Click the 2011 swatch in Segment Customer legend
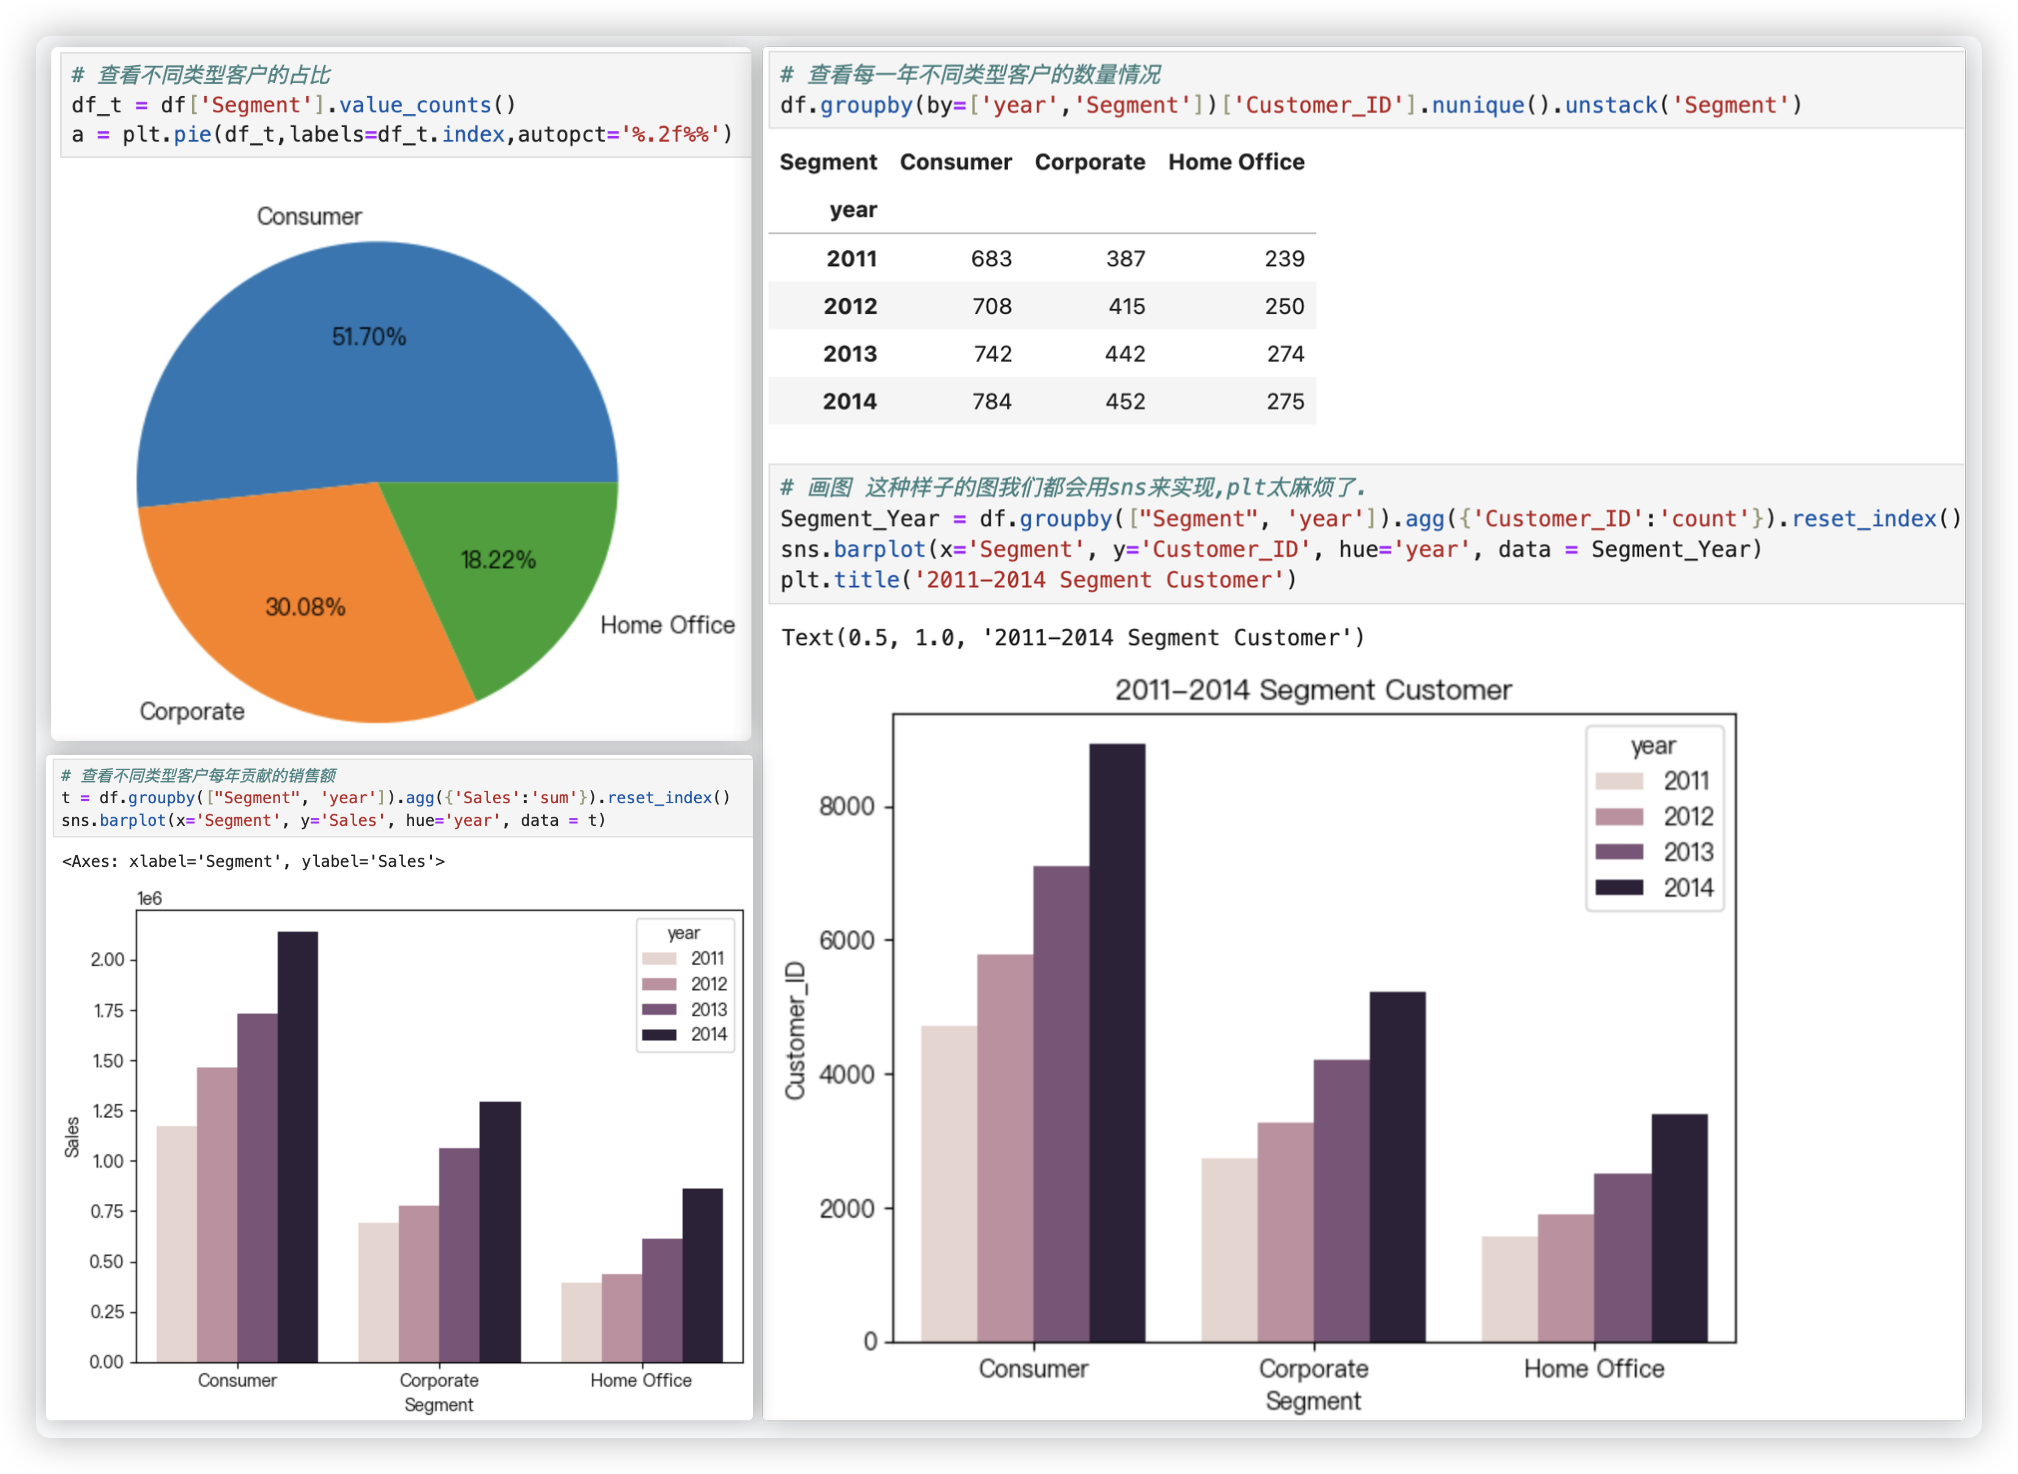The image size is (2018, 1474). click(1619, 781)
